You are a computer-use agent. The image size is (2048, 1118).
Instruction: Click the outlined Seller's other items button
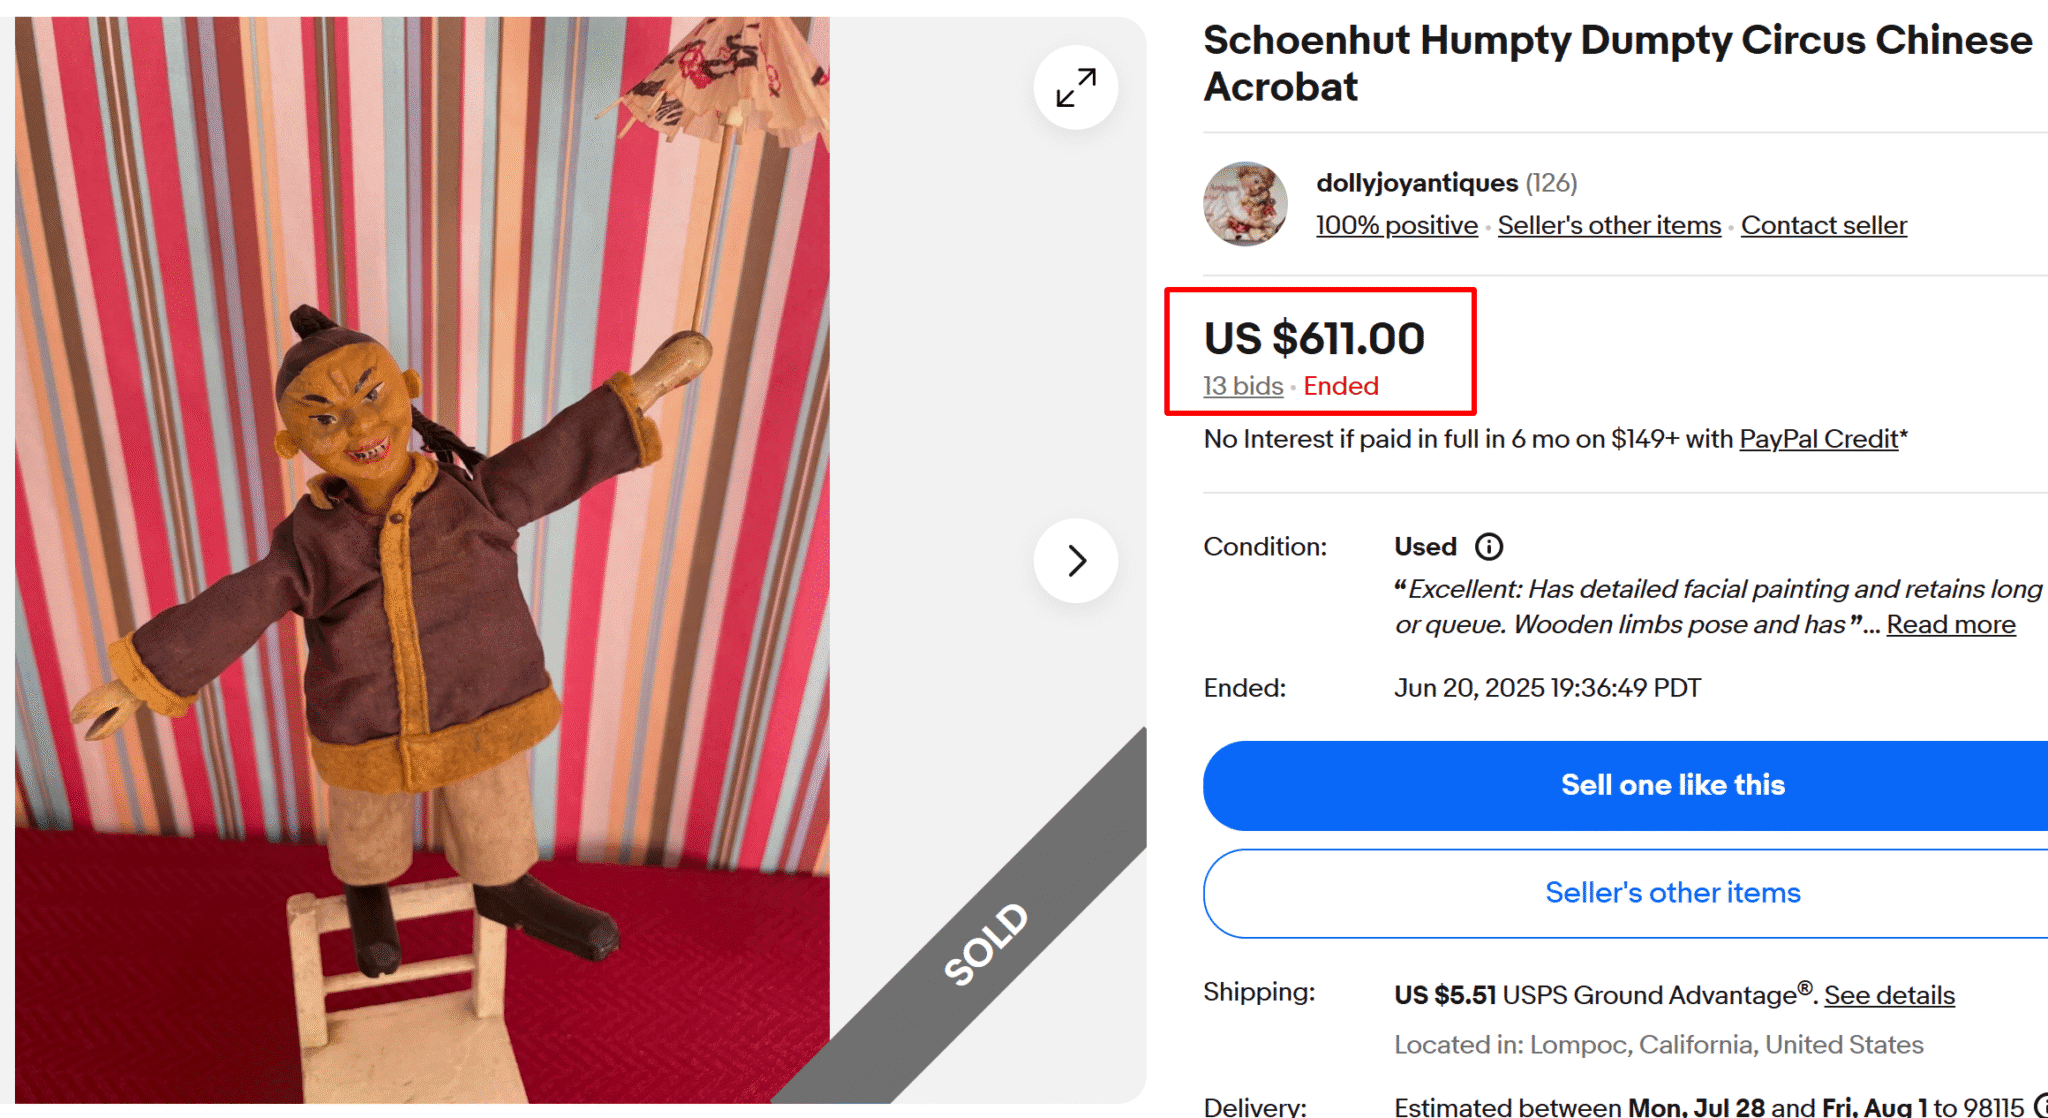(x=1672, y=893)
